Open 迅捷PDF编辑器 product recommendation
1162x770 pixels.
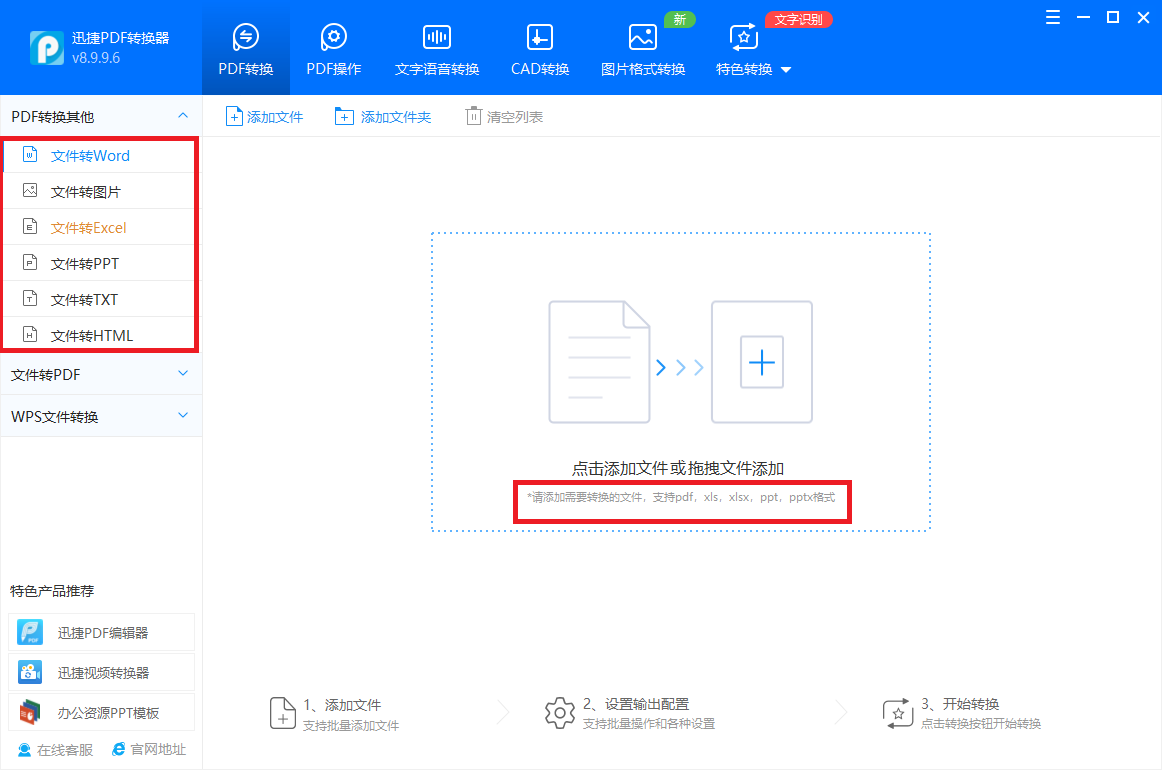102,632
